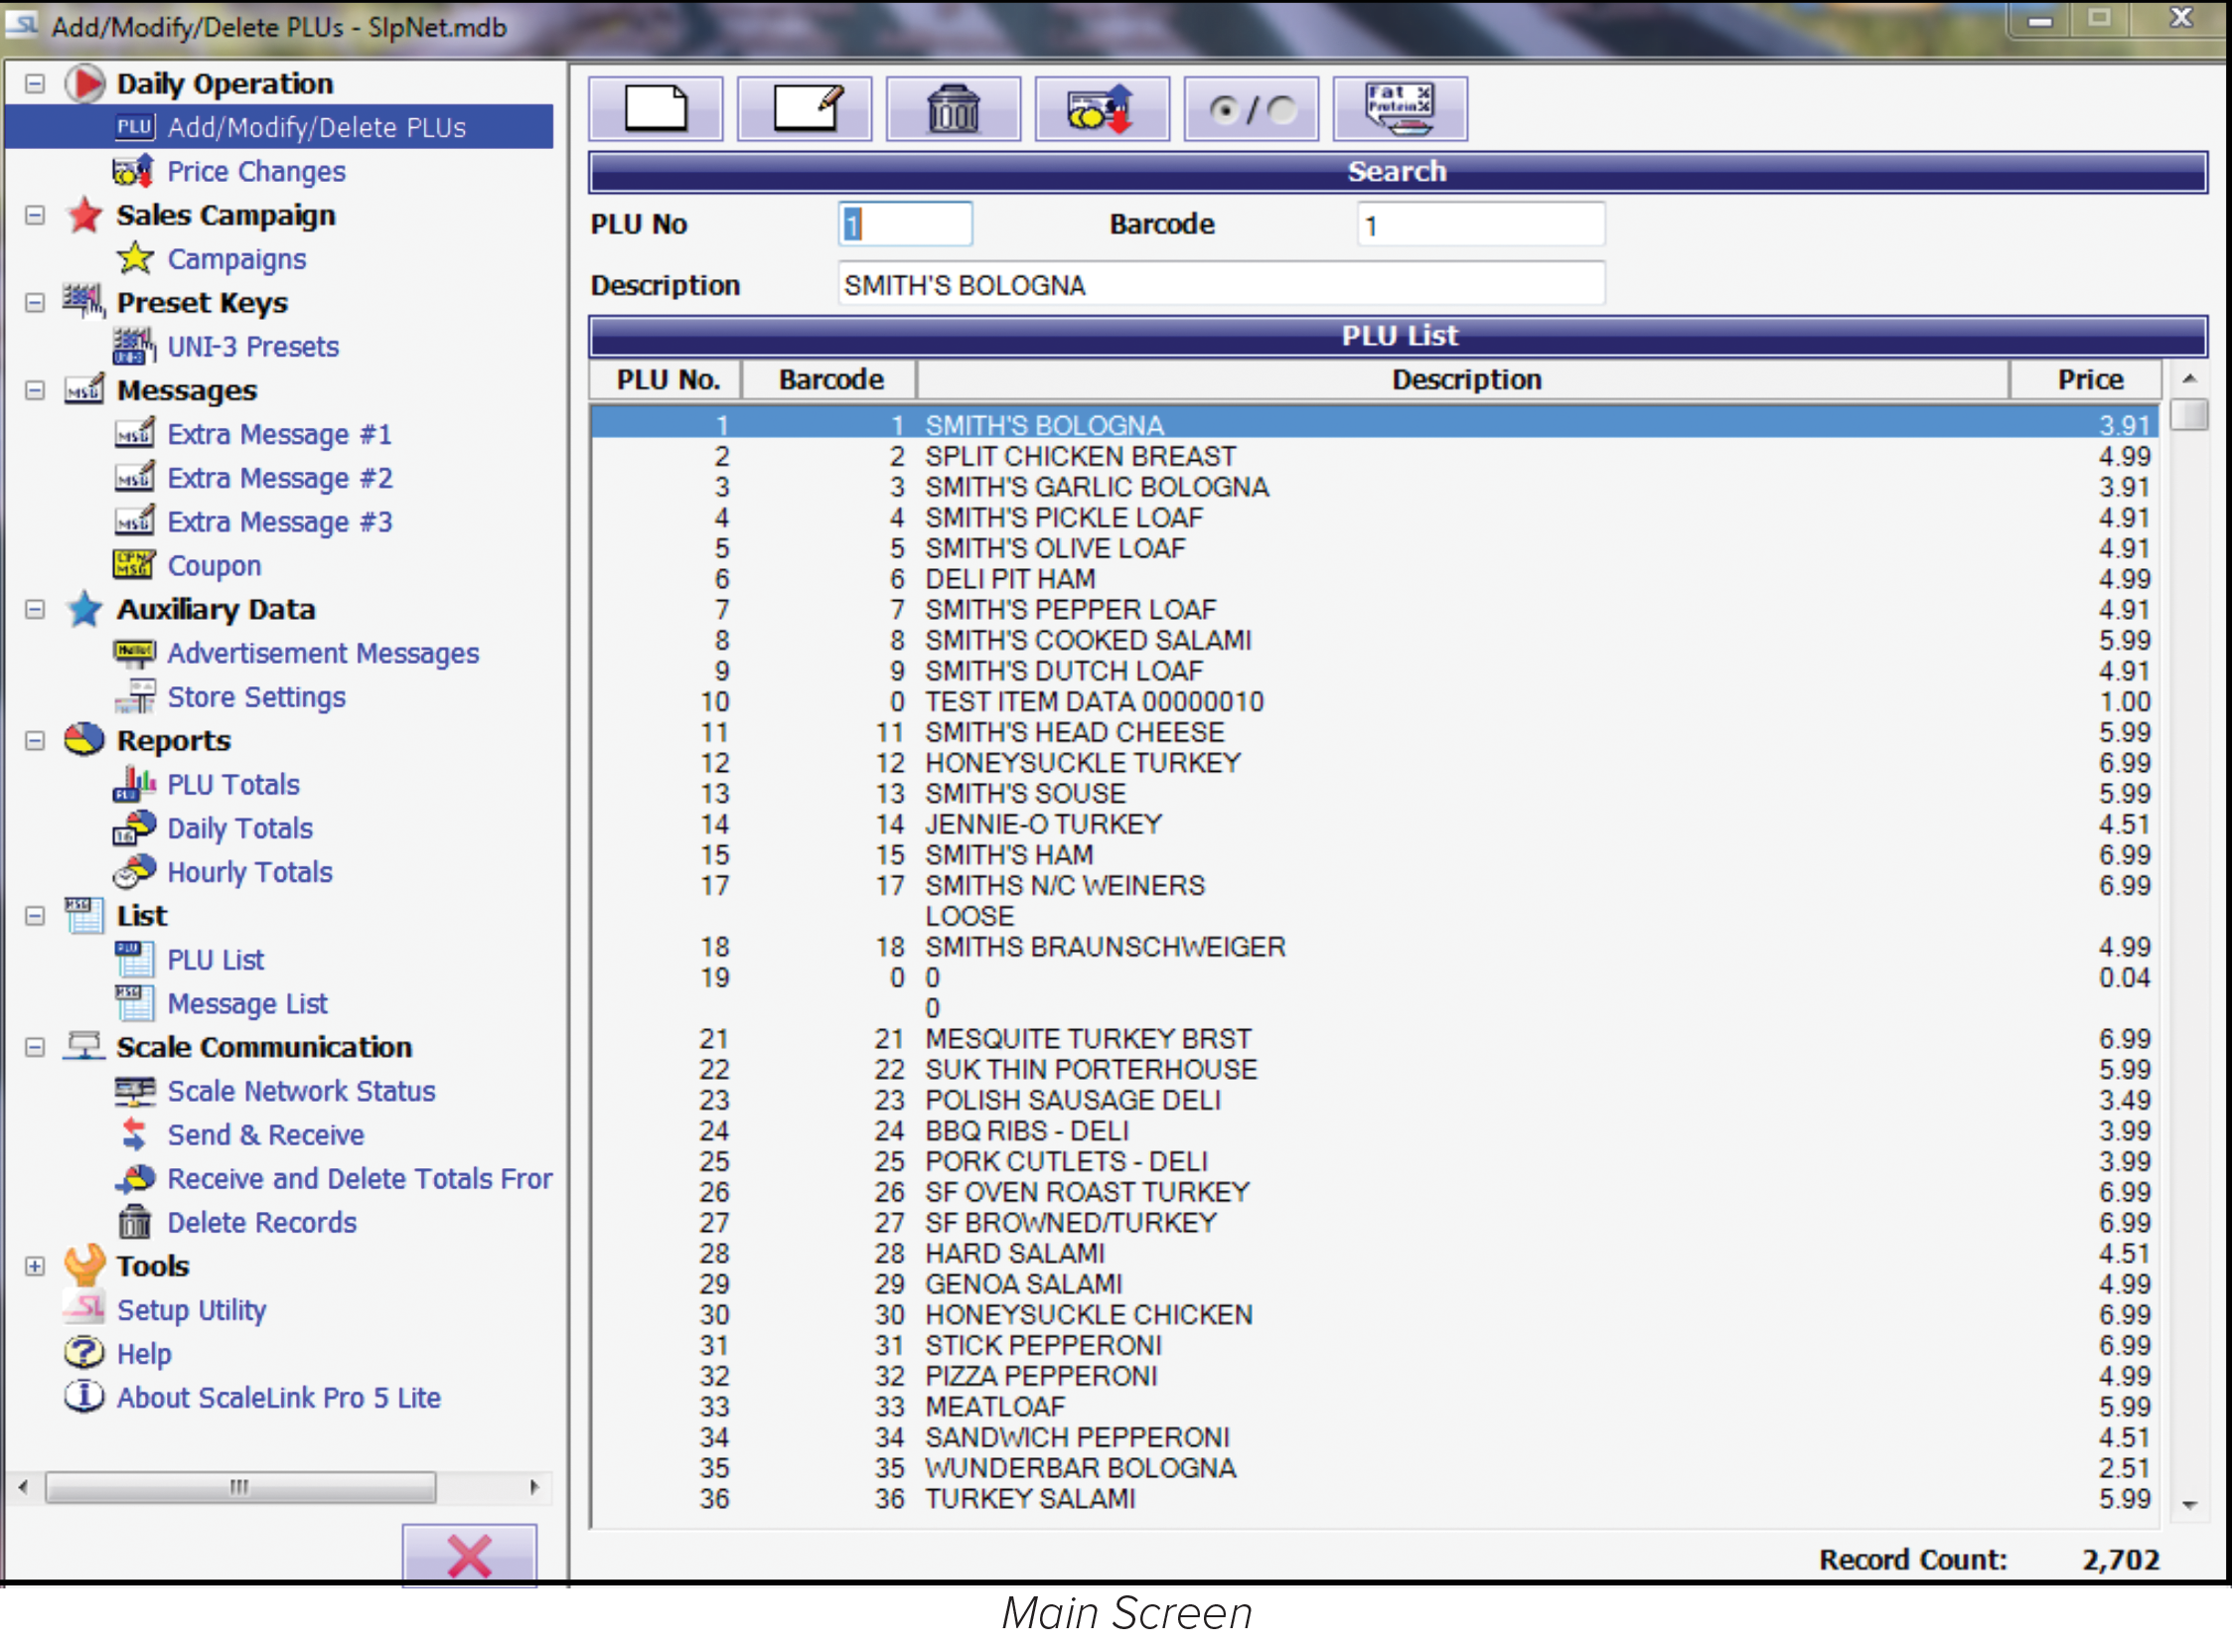Click the sidebar horizontal scrollbar thumb

(x=240, y=1487)
